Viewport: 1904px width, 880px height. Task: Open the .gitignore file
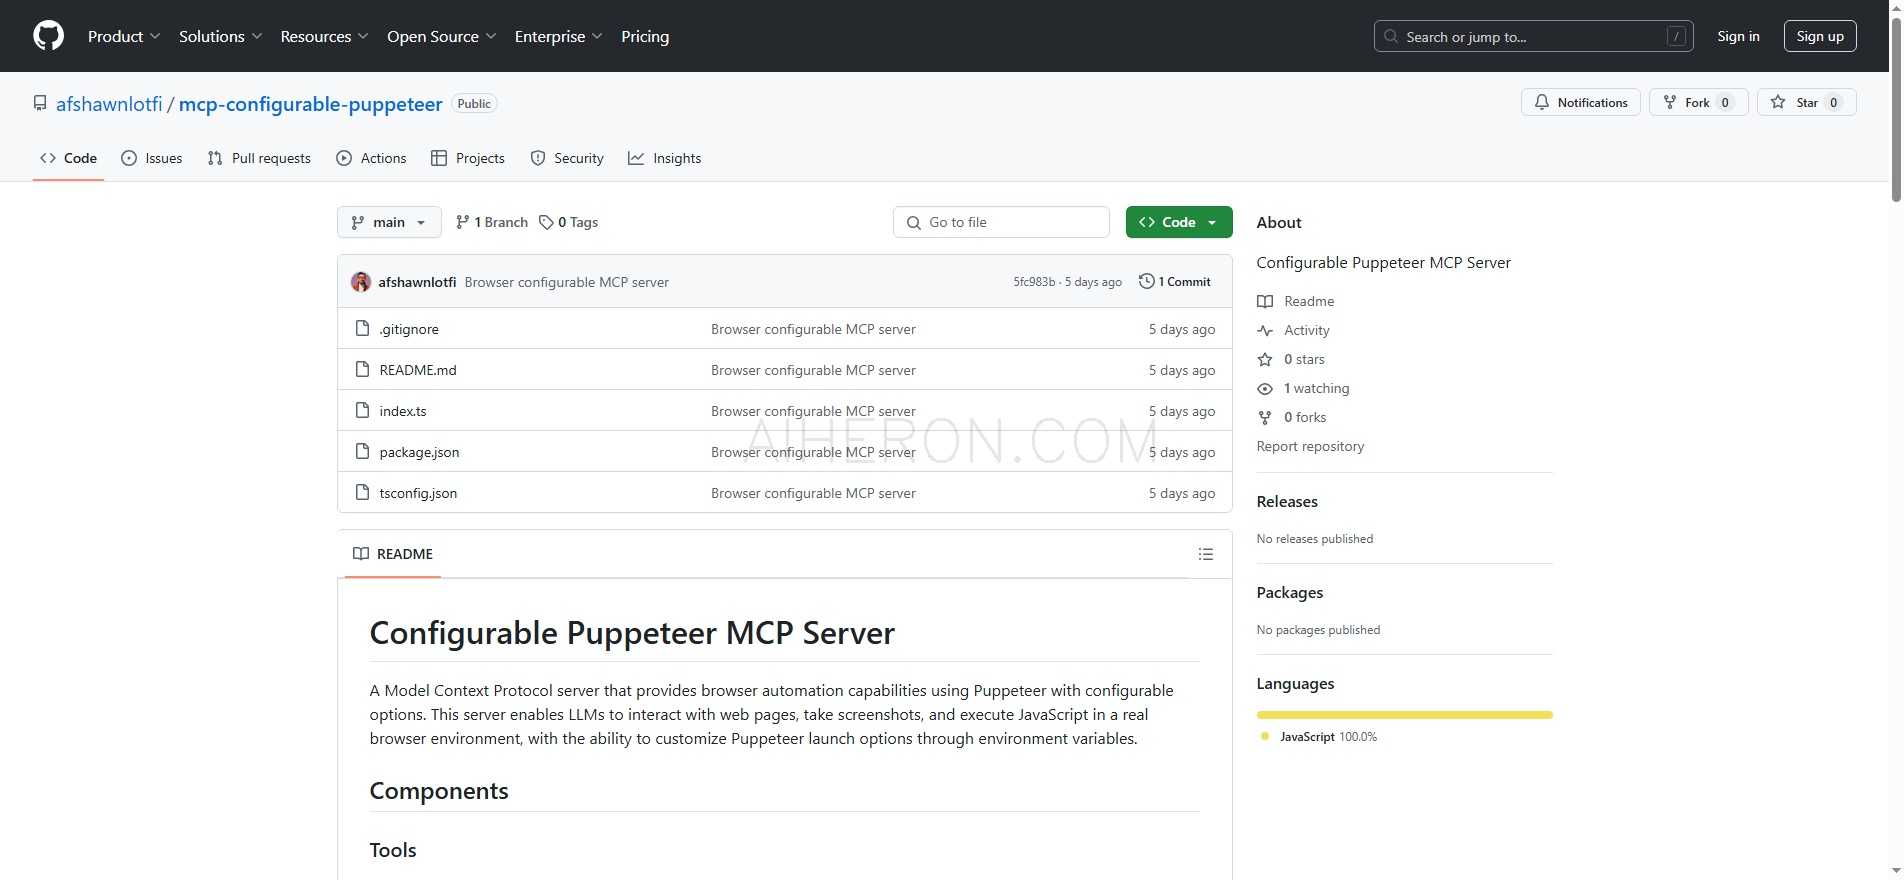(409, 329)
